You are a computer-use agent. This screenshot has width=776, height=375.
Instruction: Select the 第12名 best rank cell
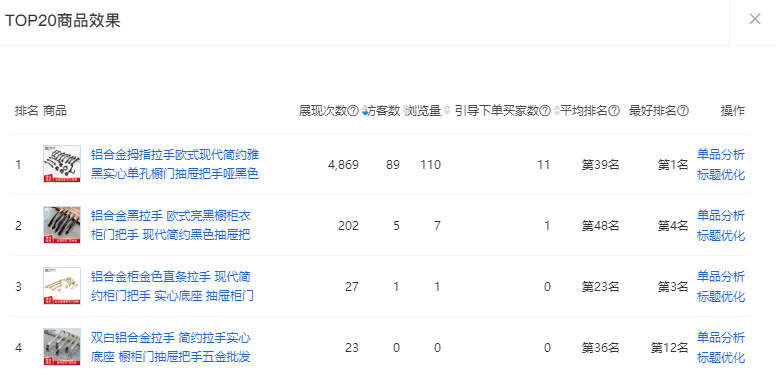(x=670, y=348)
